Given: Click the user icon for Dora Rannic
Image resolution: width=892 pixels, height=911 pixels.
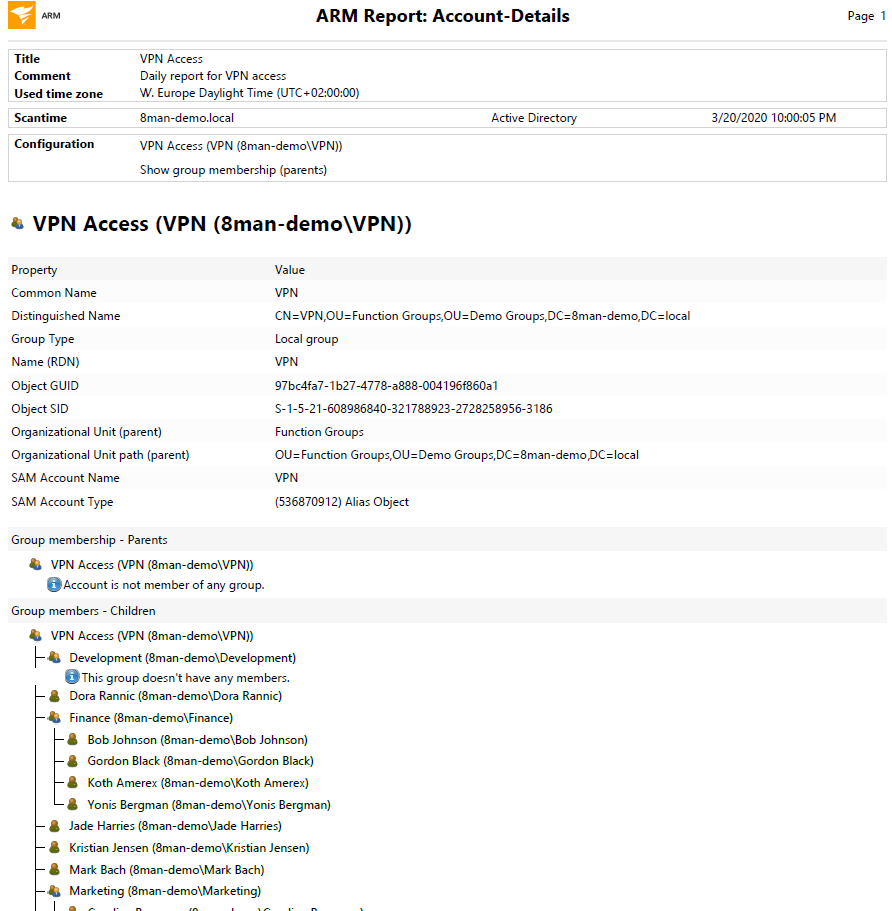Looking at the screenshot, I should click(x=55, y=695).
